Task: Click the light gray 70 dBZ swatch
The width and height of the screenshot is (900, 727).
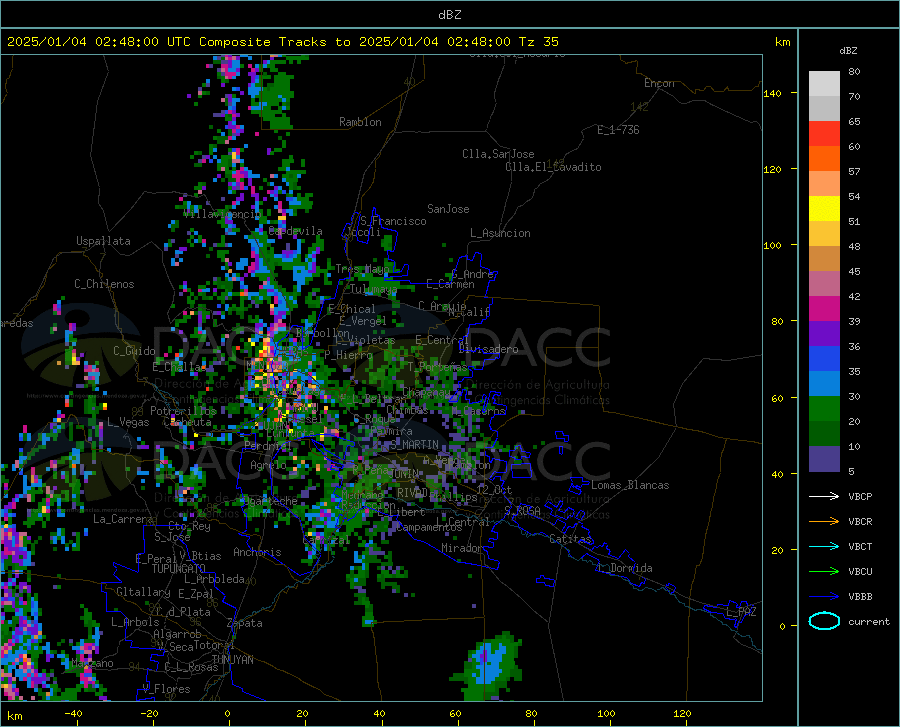Action: pos(824,84)
